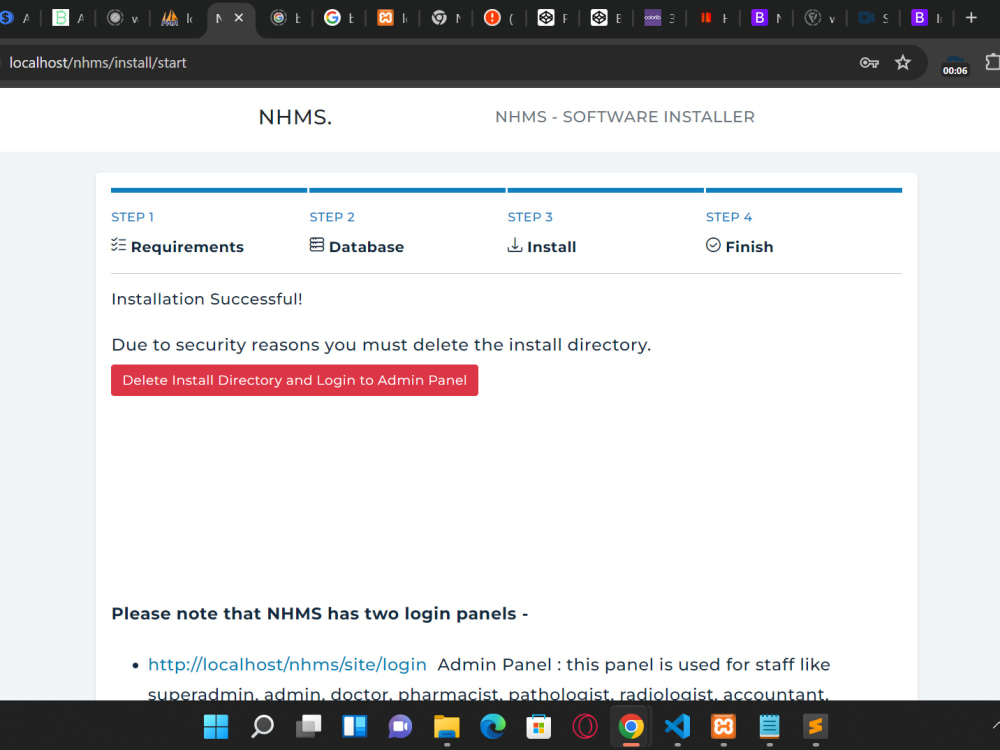
Task: Click the NHMS. logo
Action: click(x=295, y=117)
